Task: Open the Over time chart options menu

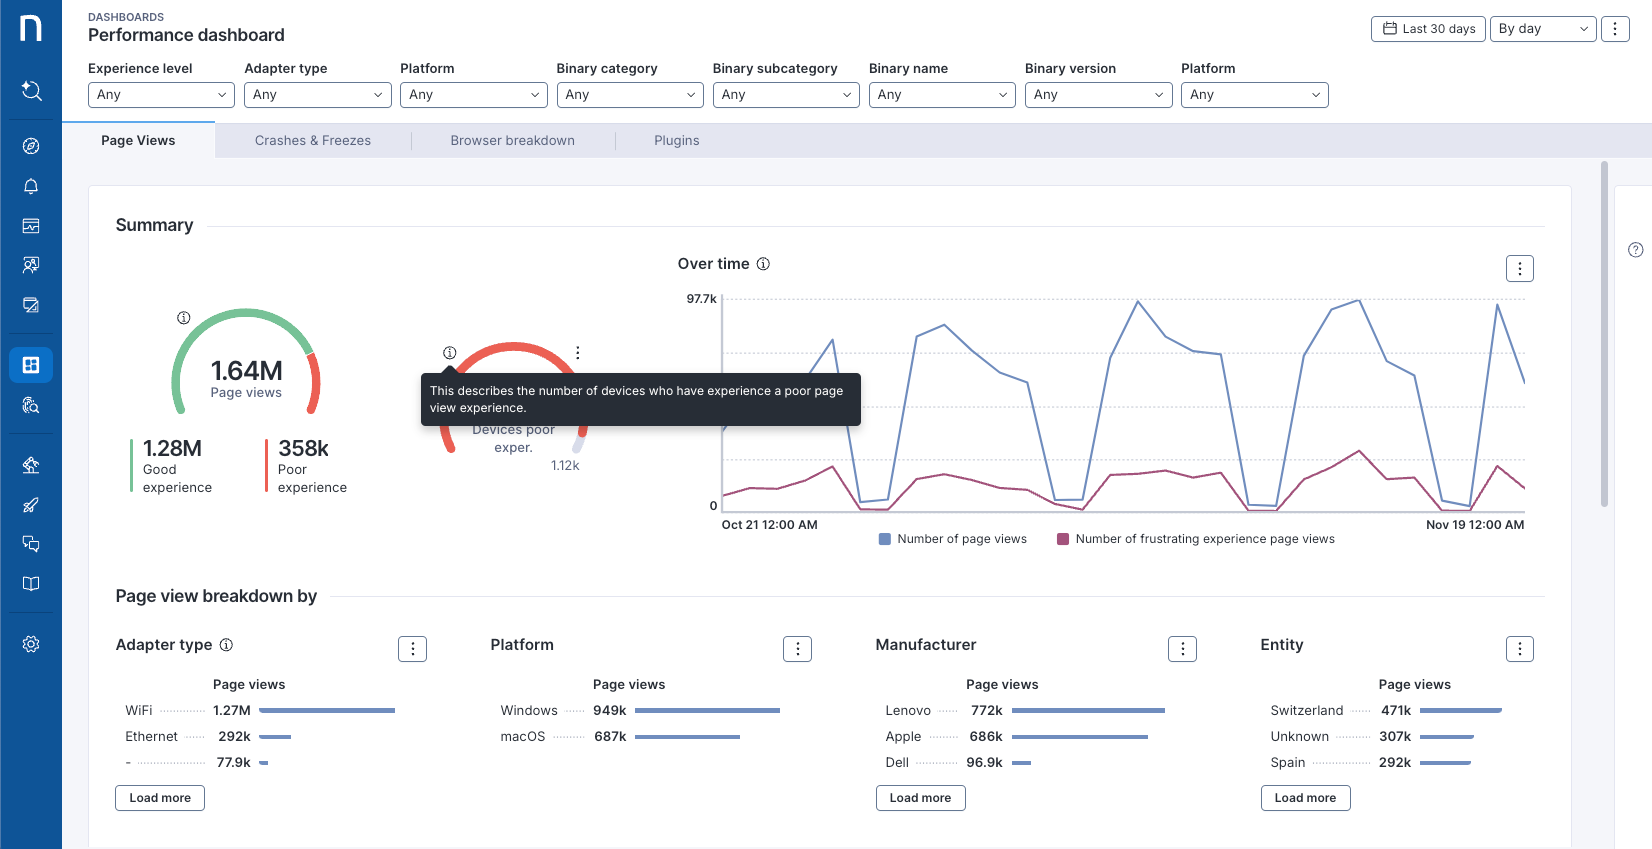Action: tap(1519, 268)
